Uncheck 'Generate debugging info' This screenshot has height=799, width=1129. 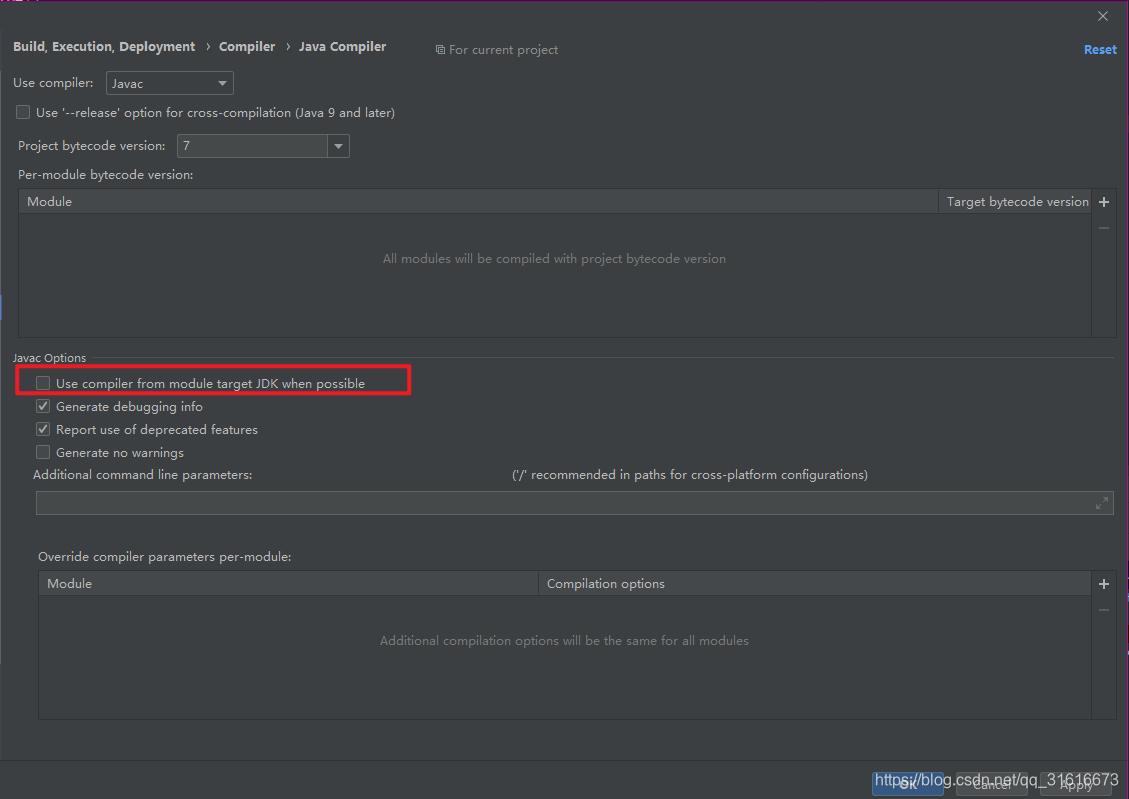click(x=42, y=406)
